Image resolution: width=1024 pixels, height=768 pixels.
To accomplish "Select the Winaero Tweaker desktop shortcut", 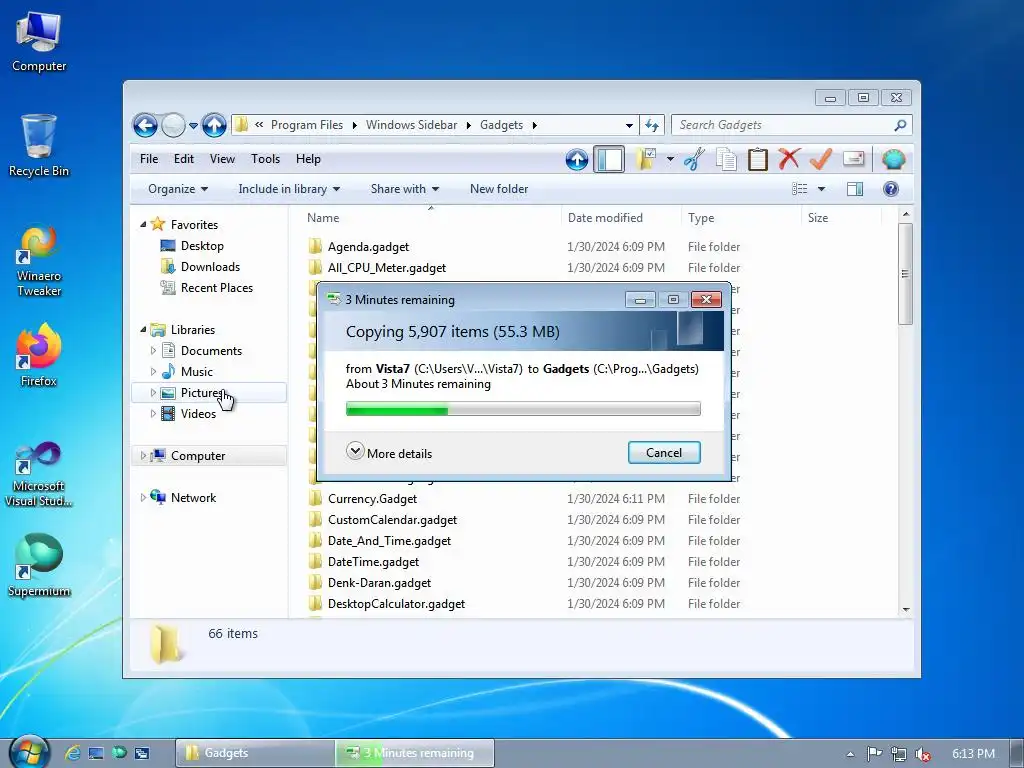I will 39,261.
